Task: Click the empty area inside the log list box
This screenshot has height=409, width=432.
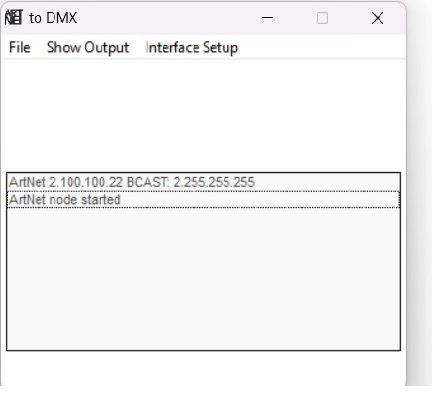Action: [203, 279]
